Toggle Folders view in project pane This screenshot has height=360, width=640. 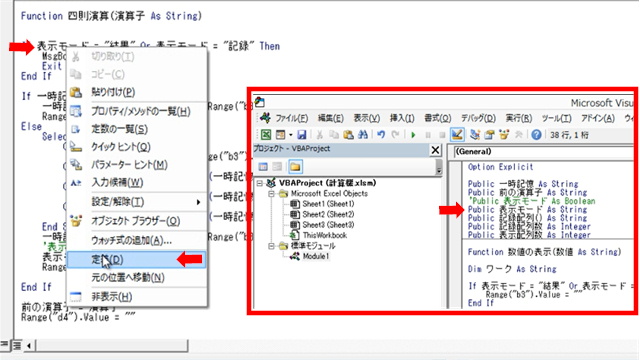point(295,167)
